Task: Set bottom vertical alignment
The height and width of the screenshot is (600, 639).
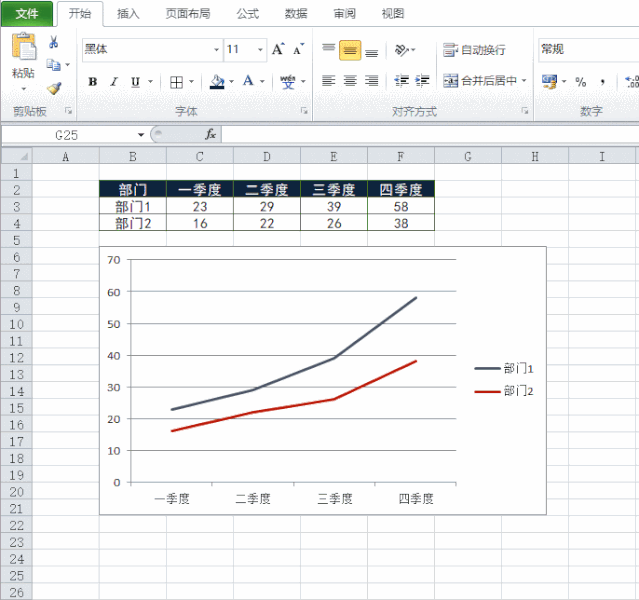Action: coord(371,51)
